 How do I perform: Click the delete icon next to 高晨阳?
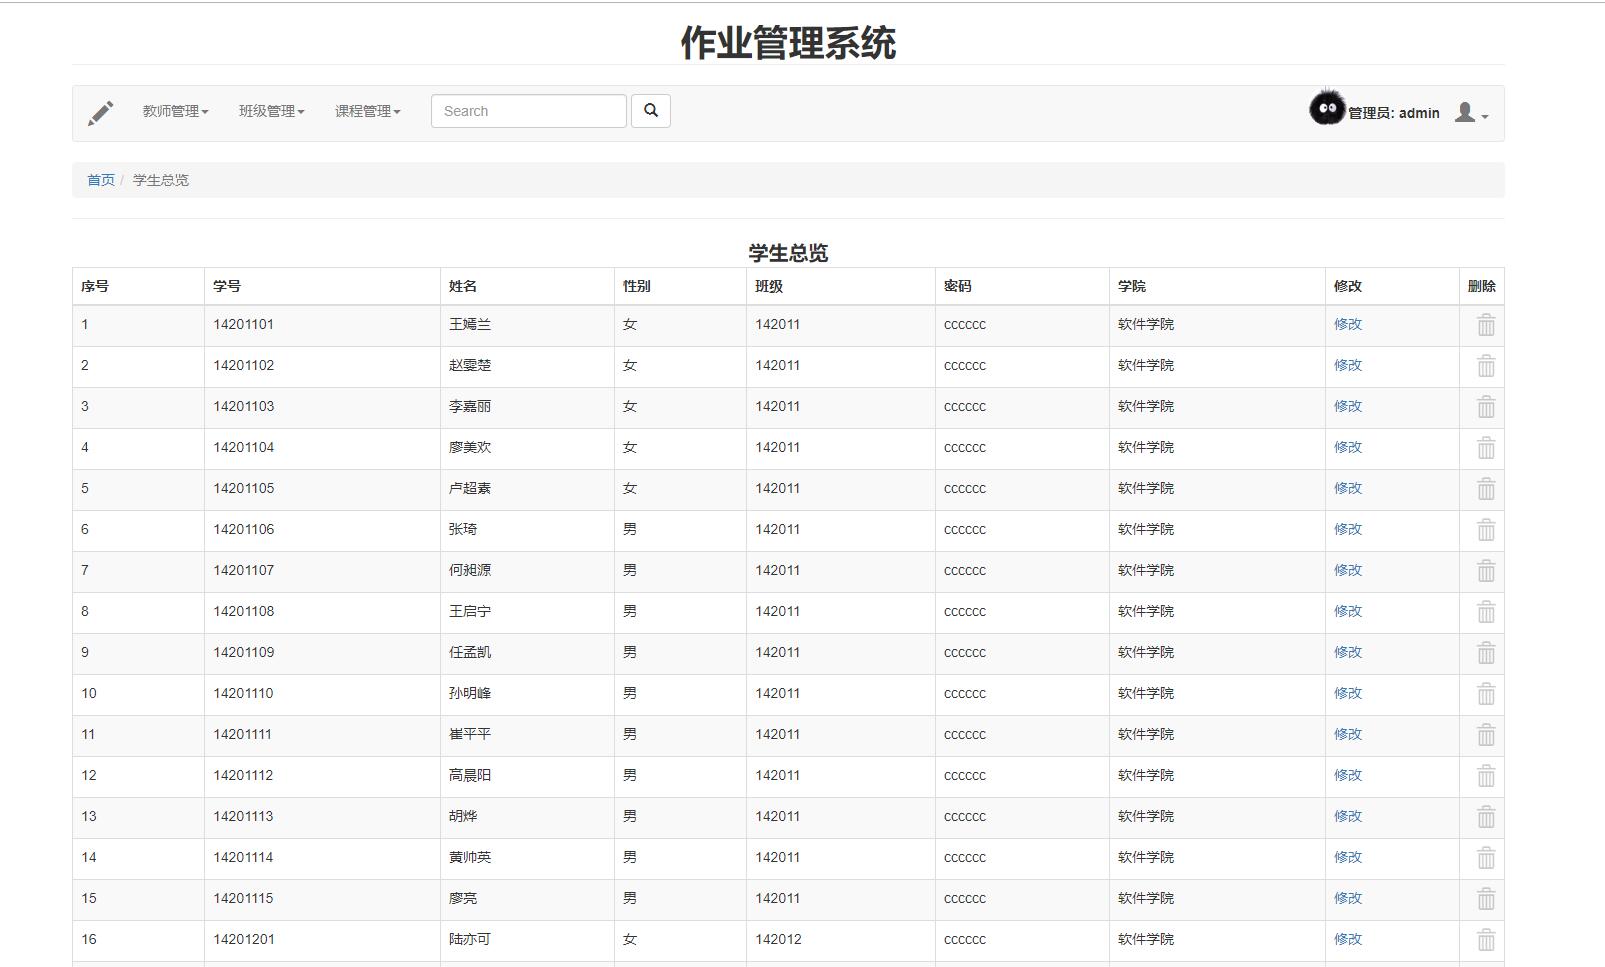1484,775
